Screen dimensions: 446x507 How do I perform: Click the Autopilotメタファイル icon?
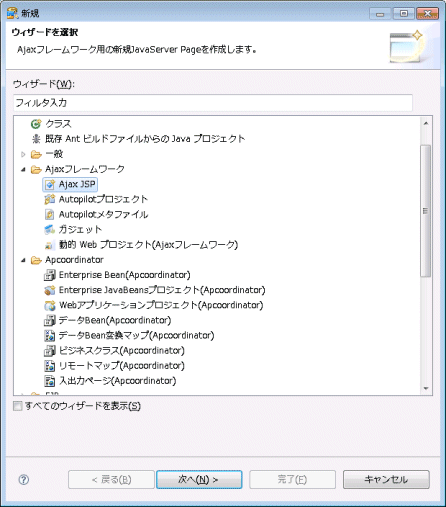coord(50,215)
